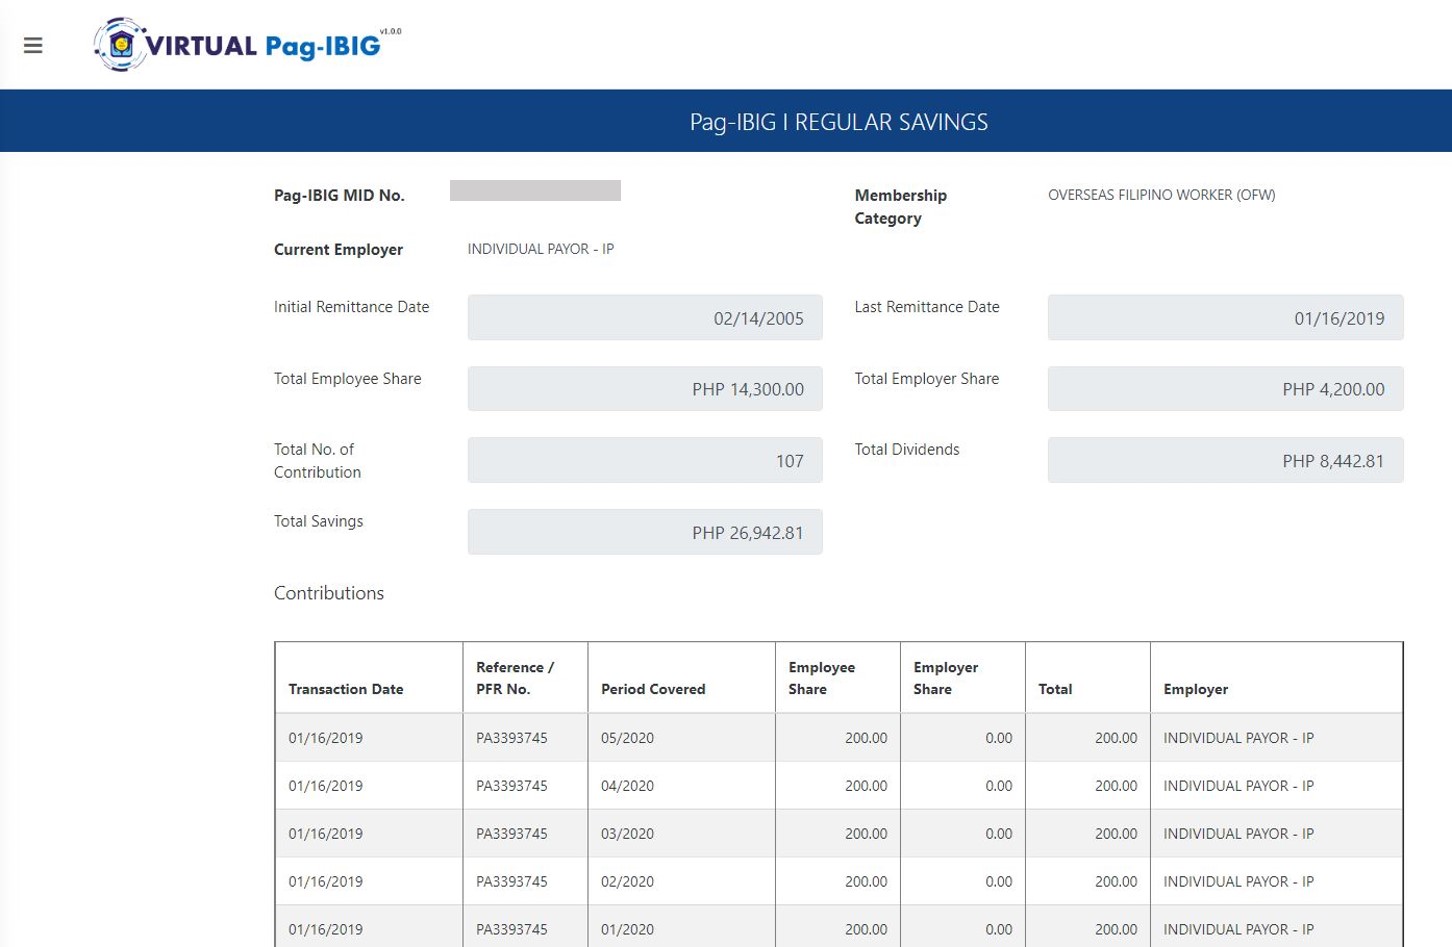Image resolution: width=1452 pixels, height=947 pixels.
Task: Click the Total No. of Contribution field
Action: (645, 461)
